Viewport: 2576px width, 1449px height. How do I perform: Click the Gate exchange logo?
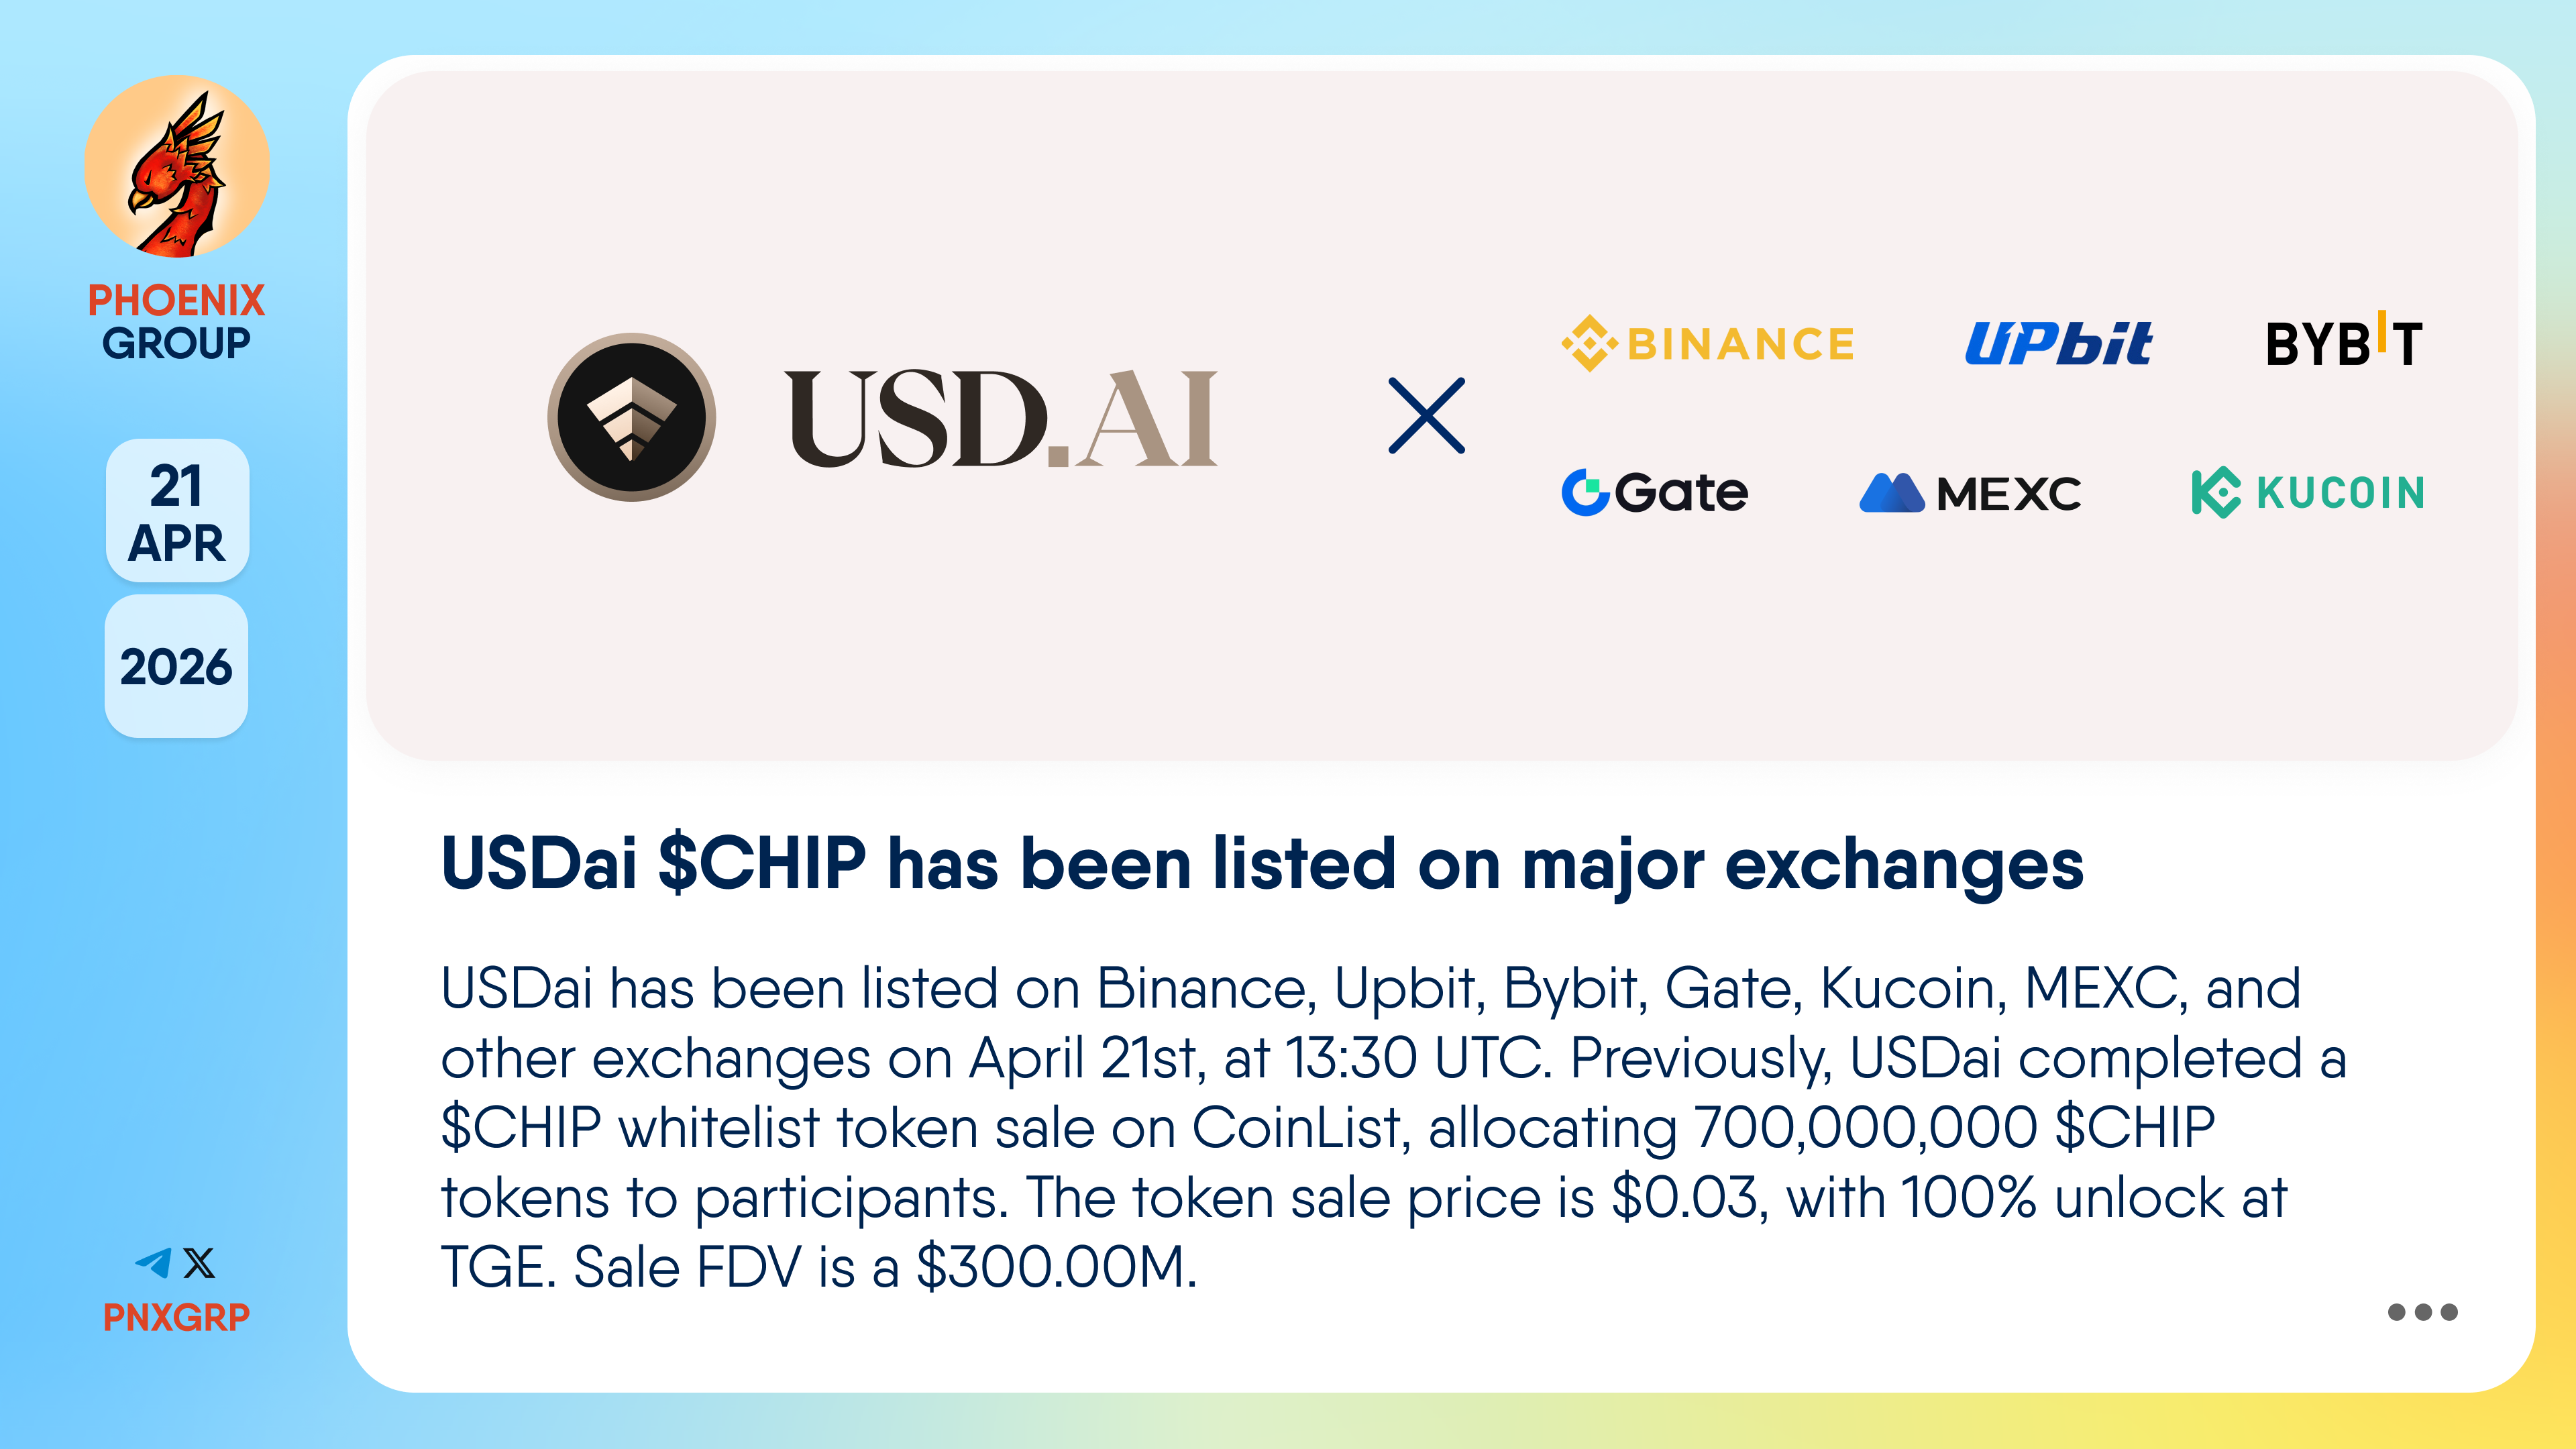(x=1655, y=492)
